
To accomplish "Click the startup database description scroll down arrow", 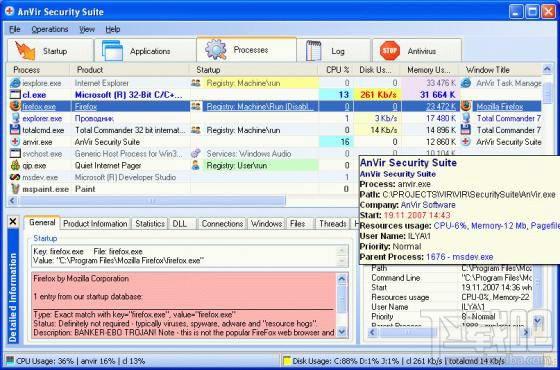I will click(342, 332).
